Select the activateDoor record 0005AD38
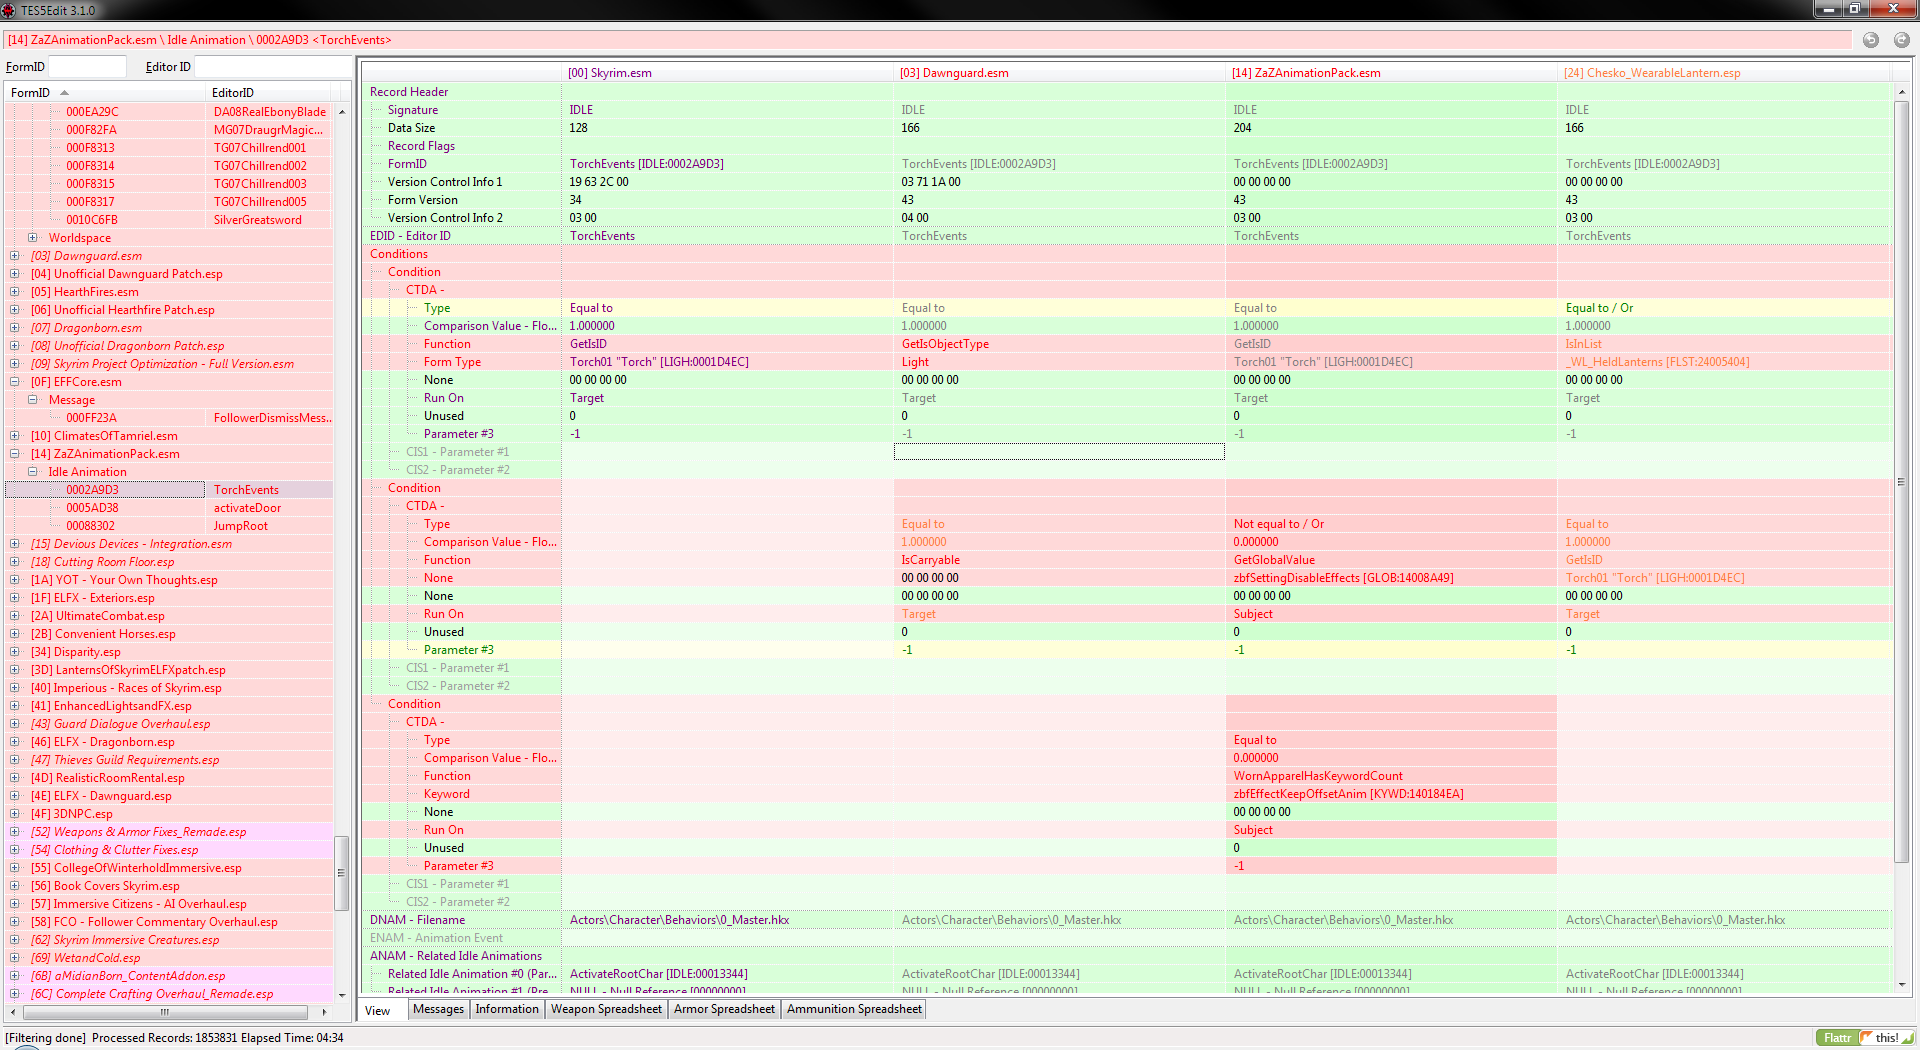 (92, 508)
